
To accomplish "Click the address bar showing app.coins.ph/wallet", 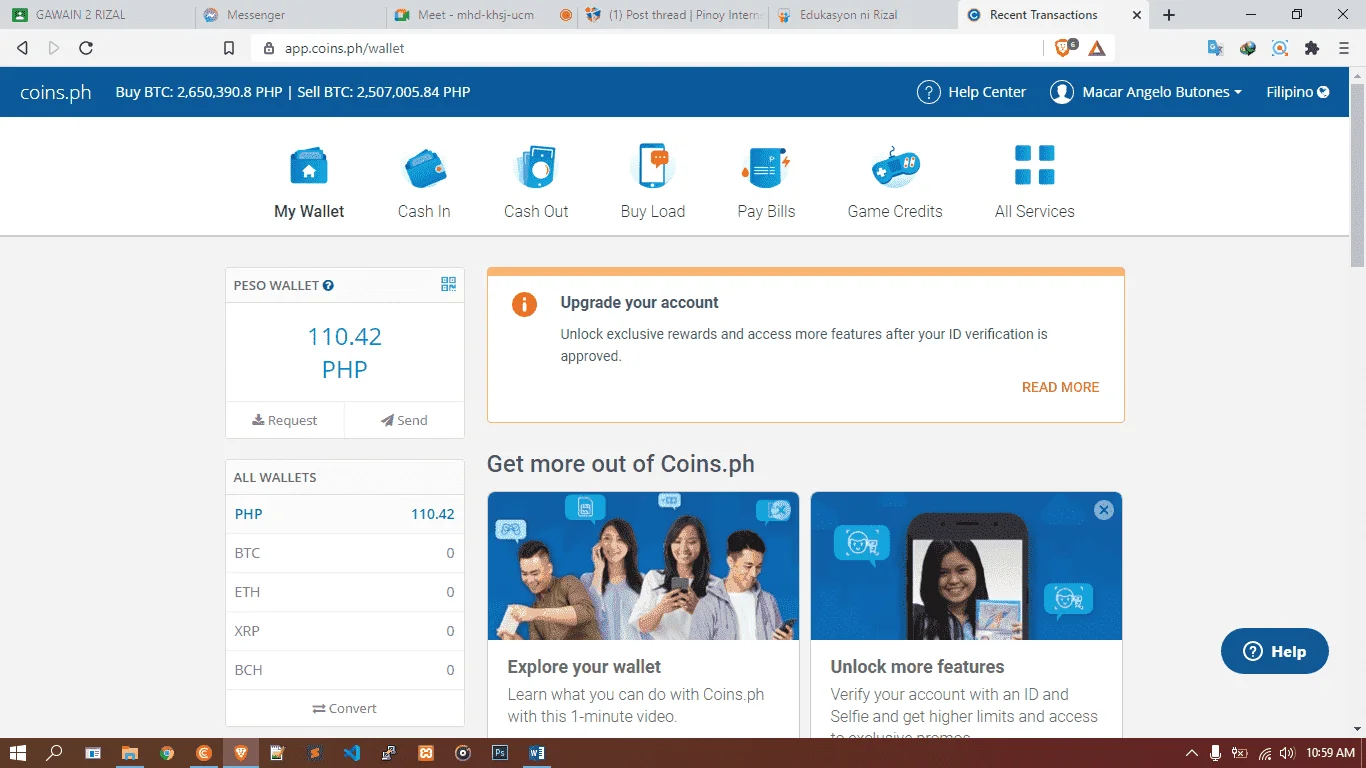I will pyautogui.click(x=650, y=48).
